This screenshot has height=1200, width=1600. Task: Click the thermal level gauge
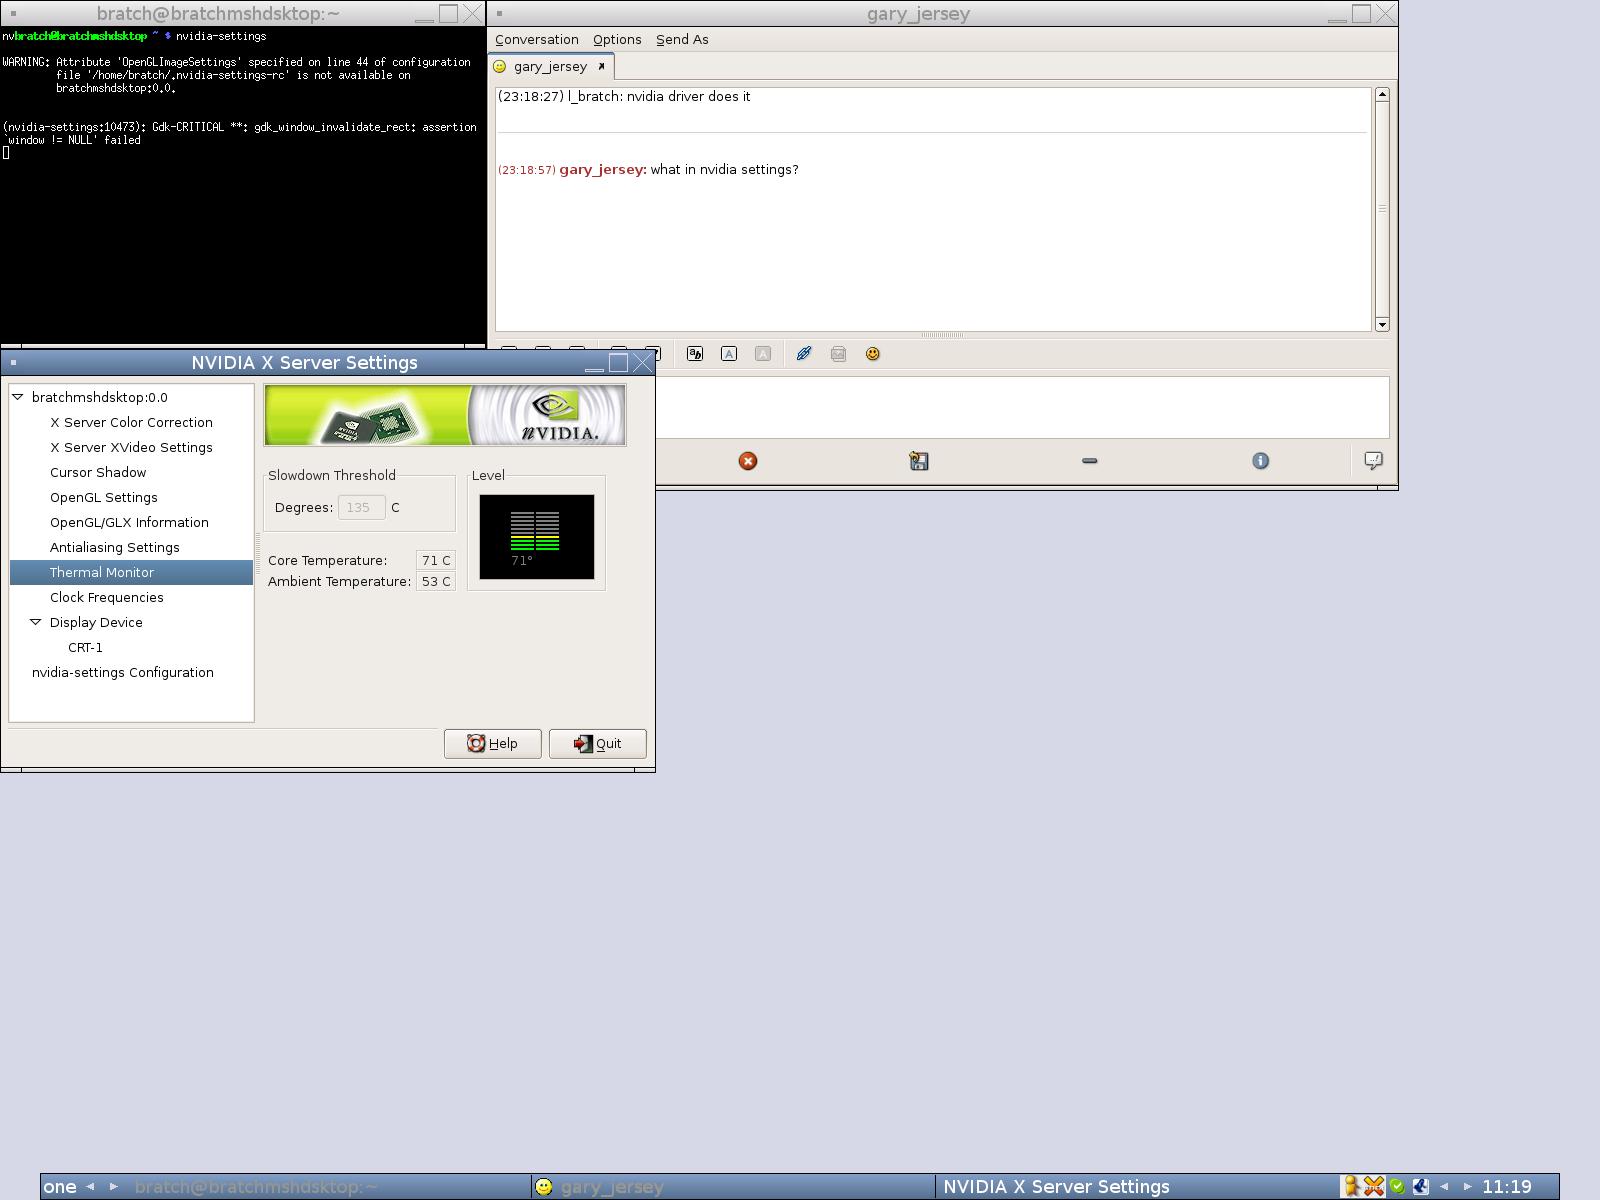pos(537,537)
